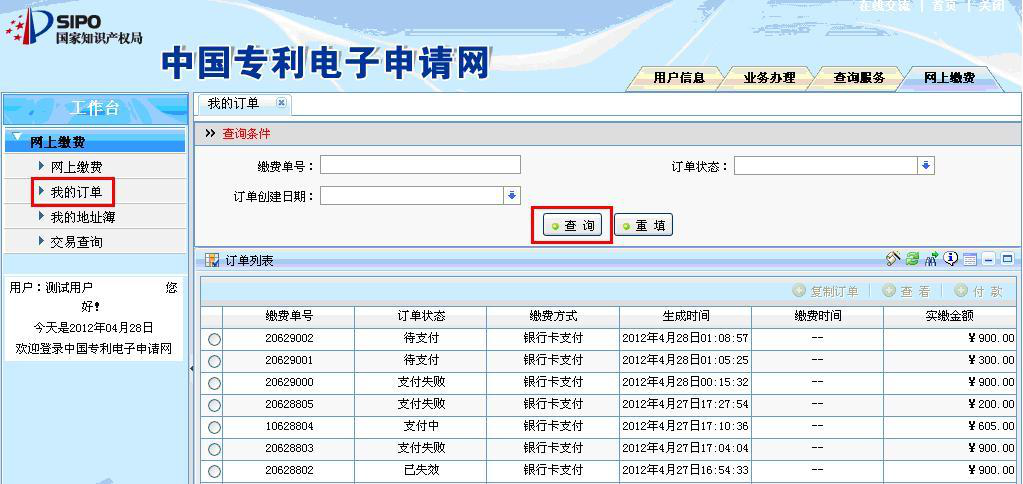Open 我的地址簿 in the sidebar

pos(83,217)
